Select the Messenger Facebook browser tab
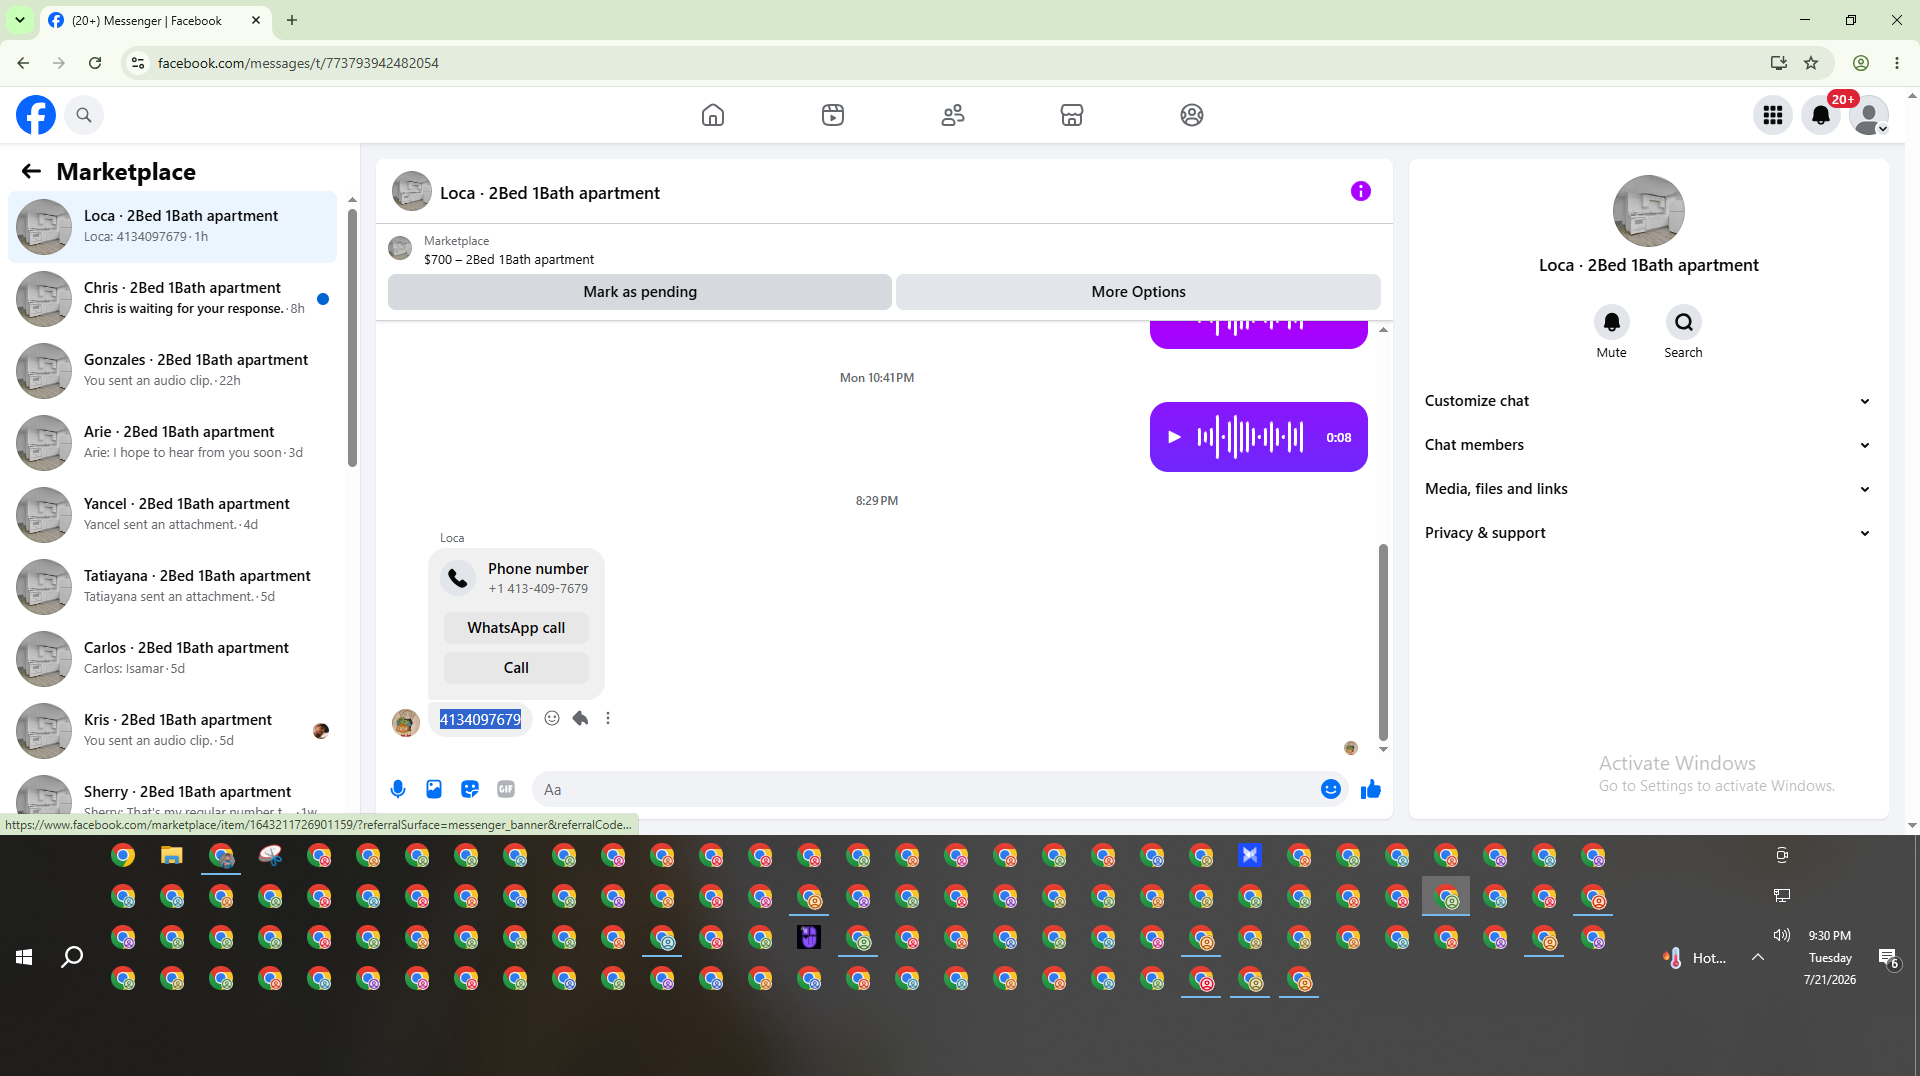1920x1076 pixels. [155, 20]
